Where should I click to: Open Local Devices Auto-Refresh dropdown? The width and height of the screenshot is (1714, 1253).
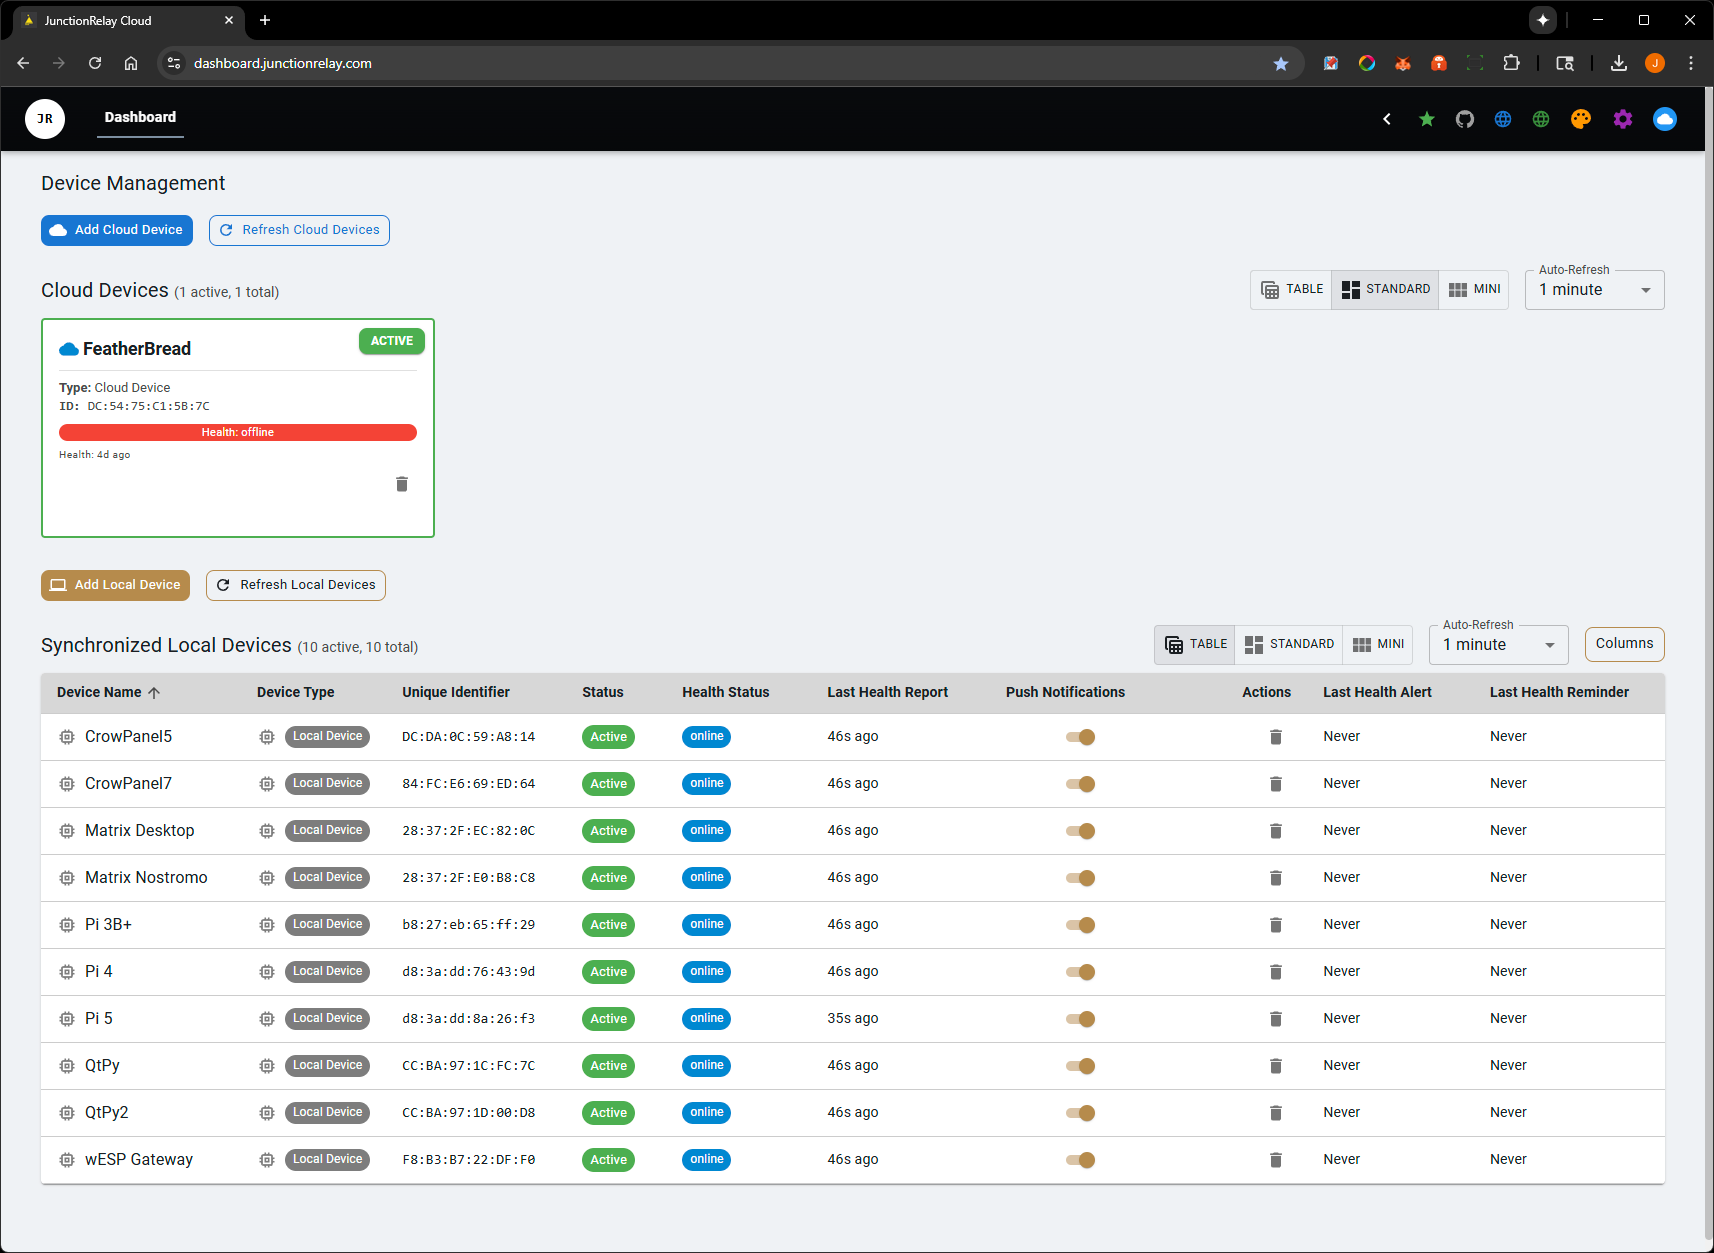pos(1498,645)
